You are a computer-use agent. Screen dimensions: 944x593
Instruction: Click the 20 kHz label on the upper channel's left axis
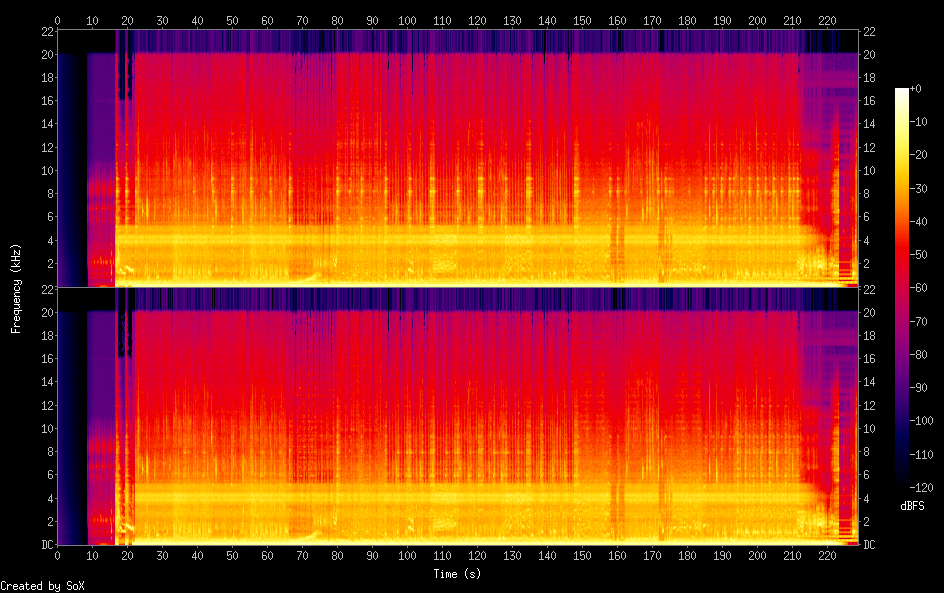tap(46, 55)
